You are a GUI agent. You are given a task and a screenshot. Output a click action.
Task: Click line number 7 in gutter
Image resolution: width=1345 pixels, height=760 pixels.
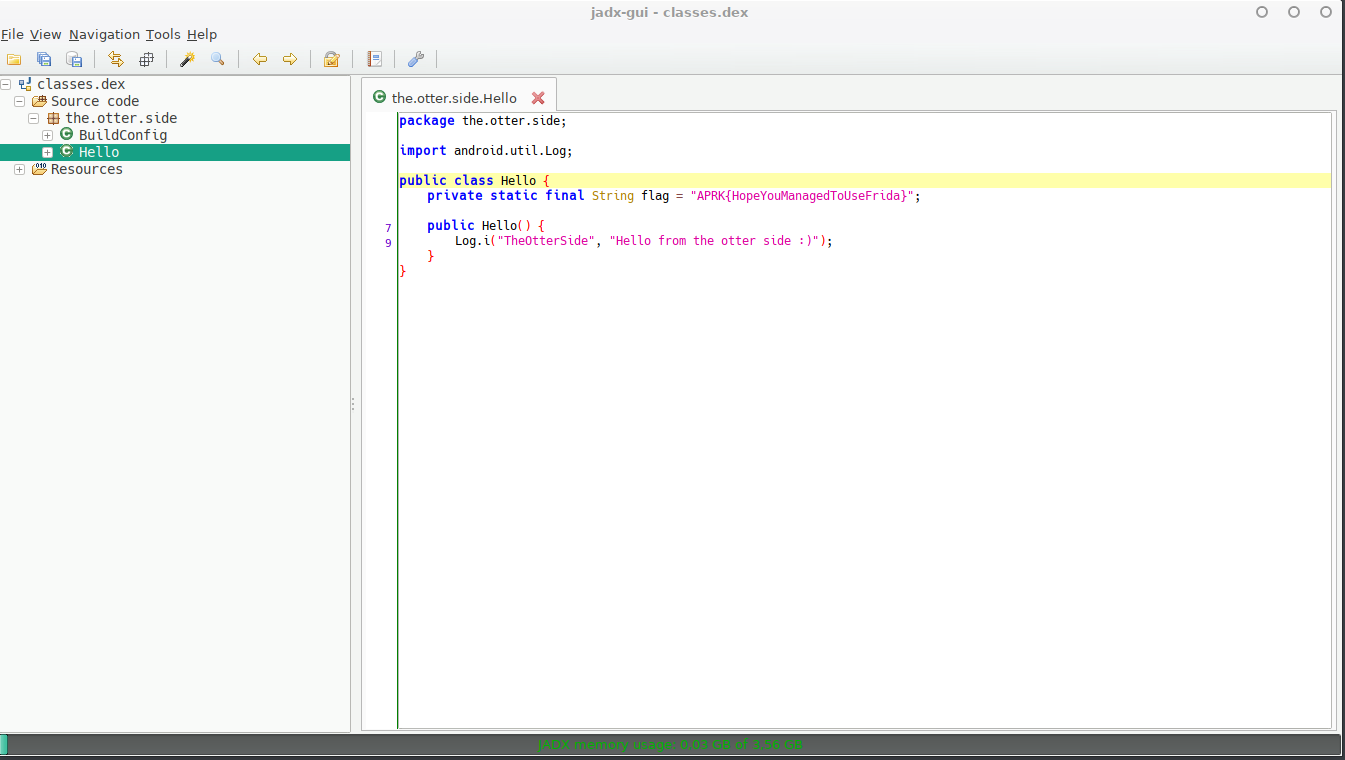(x=388, y=229)
